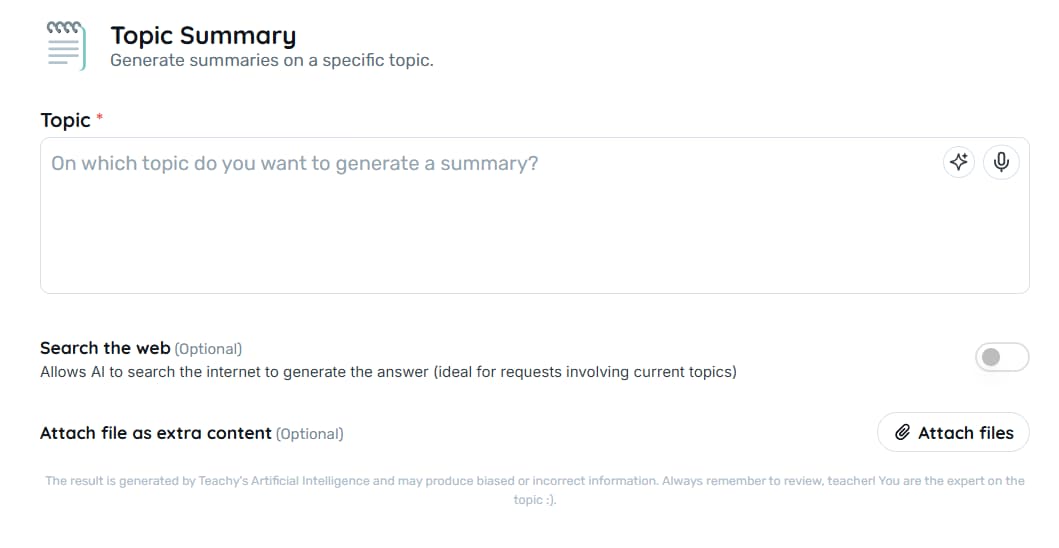Click the '(Optional)' tag beside Attach file

[x=309, y=434]
